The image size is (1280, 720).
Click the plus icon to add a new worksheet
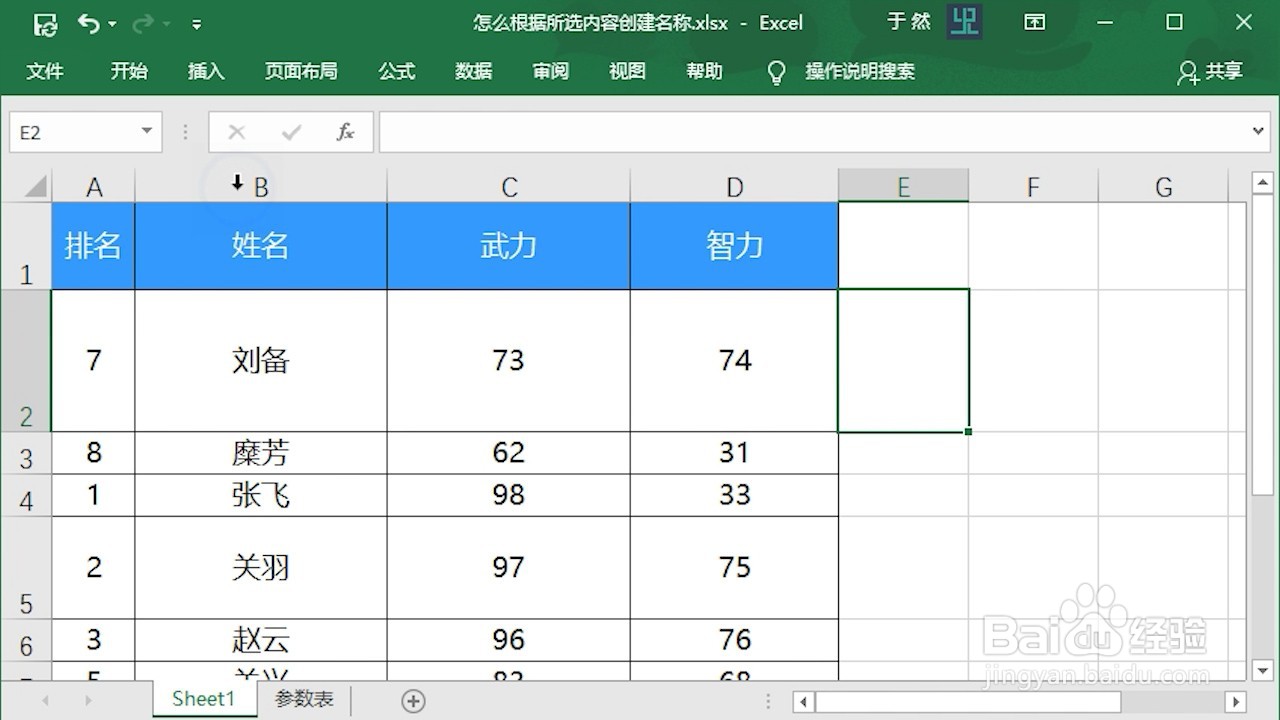point(412,700)
